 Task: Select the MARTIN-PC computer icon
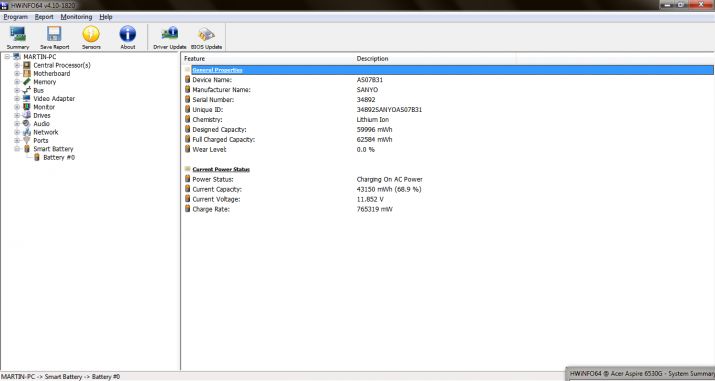(x=17, y=57)
